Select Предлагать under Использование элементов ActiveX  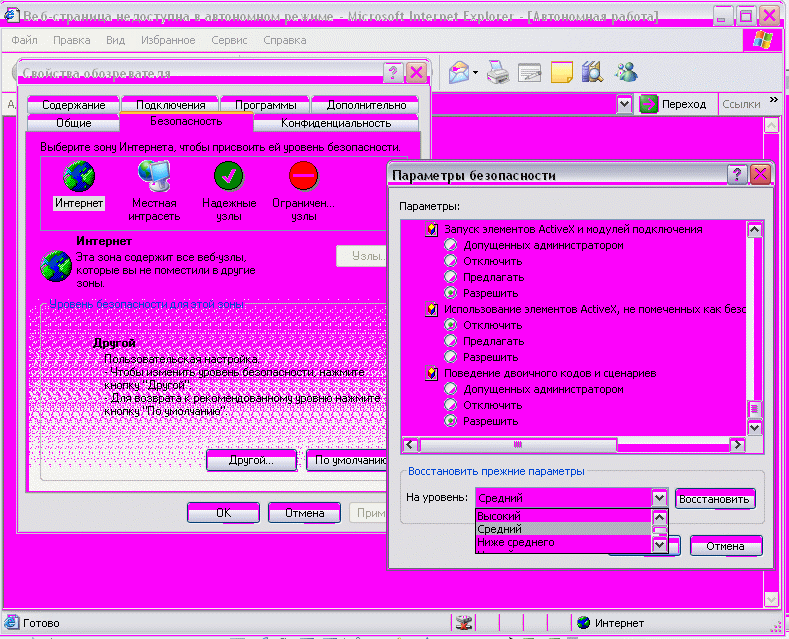450,341
